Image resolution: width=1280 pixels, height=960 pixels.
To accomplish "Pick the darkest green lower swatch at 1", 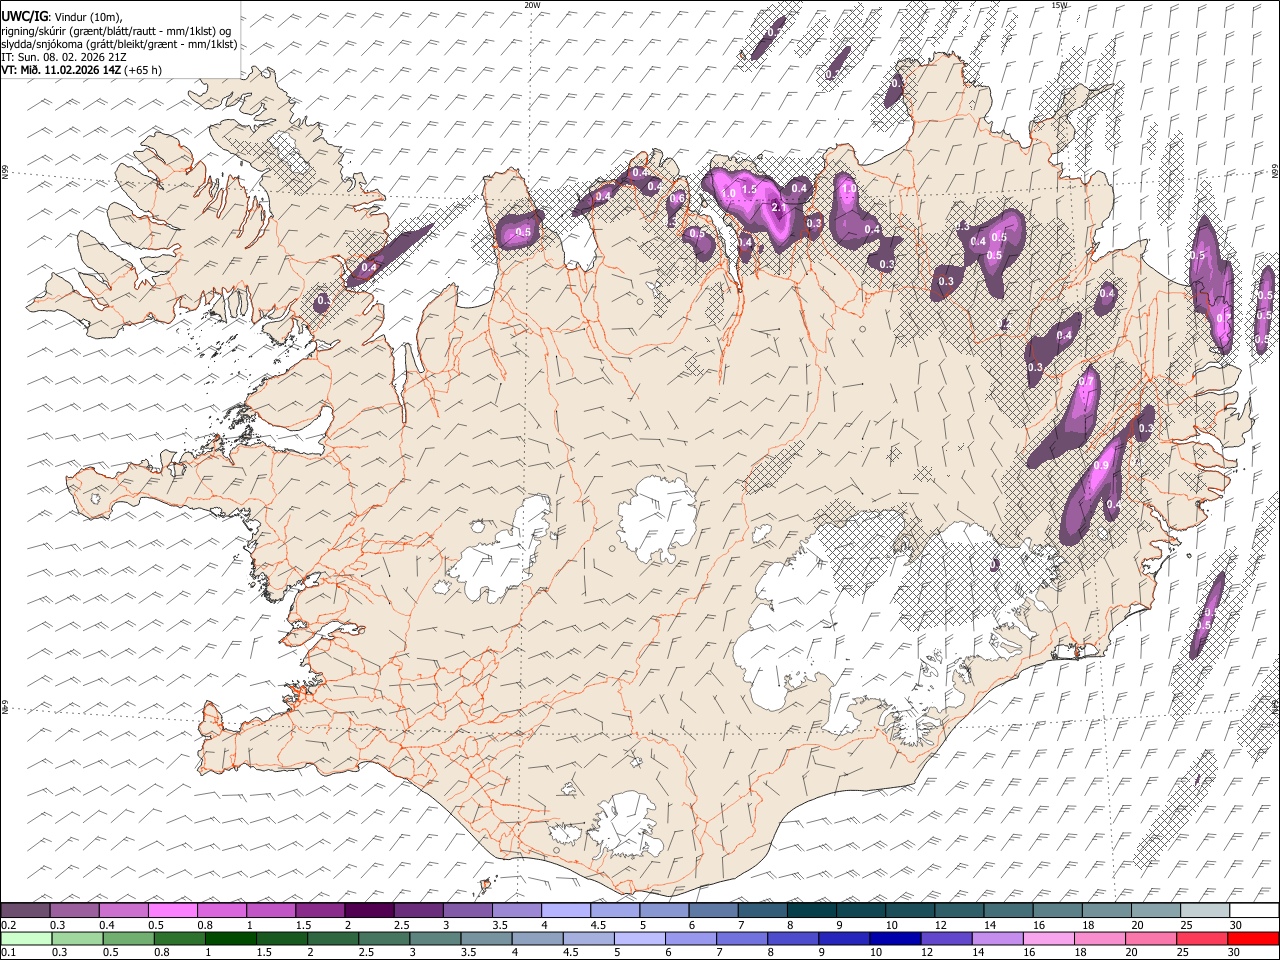I will [x=230, y=938].
